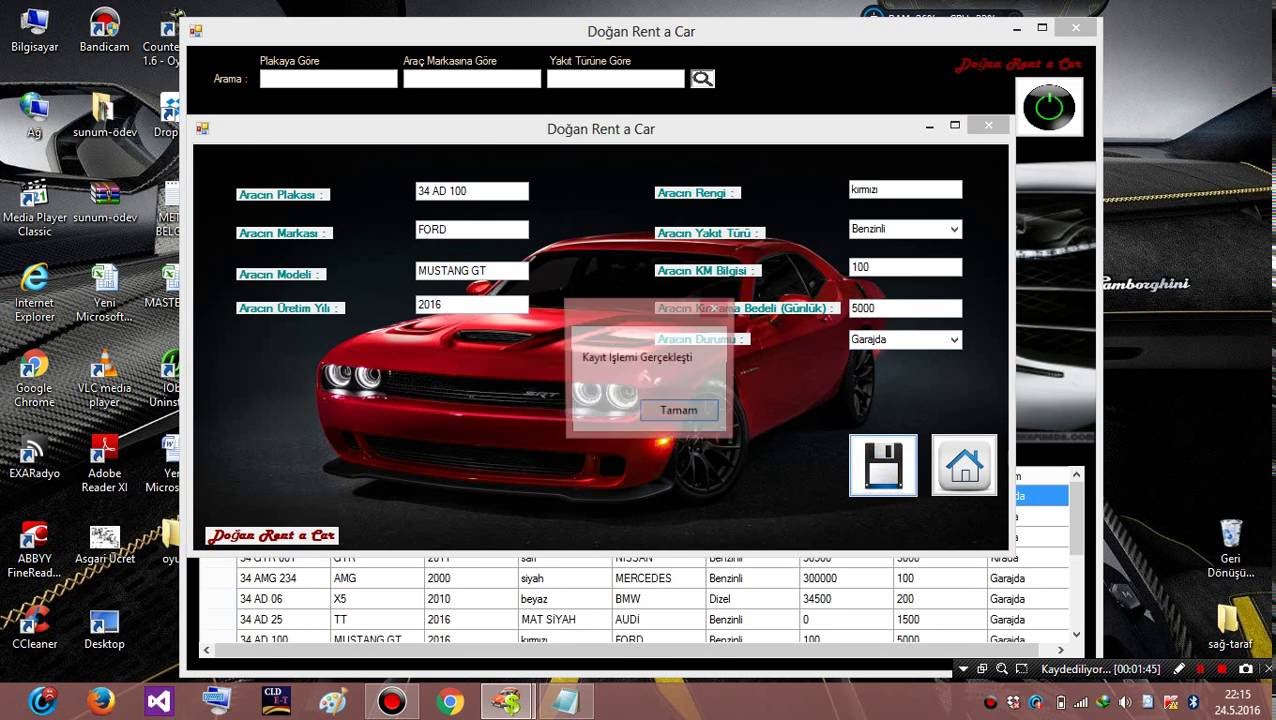The height and width of the screenshot is (720, 1276).
Task: Open the sunum-ödev WinRAR archive icon
Action: 104,201
